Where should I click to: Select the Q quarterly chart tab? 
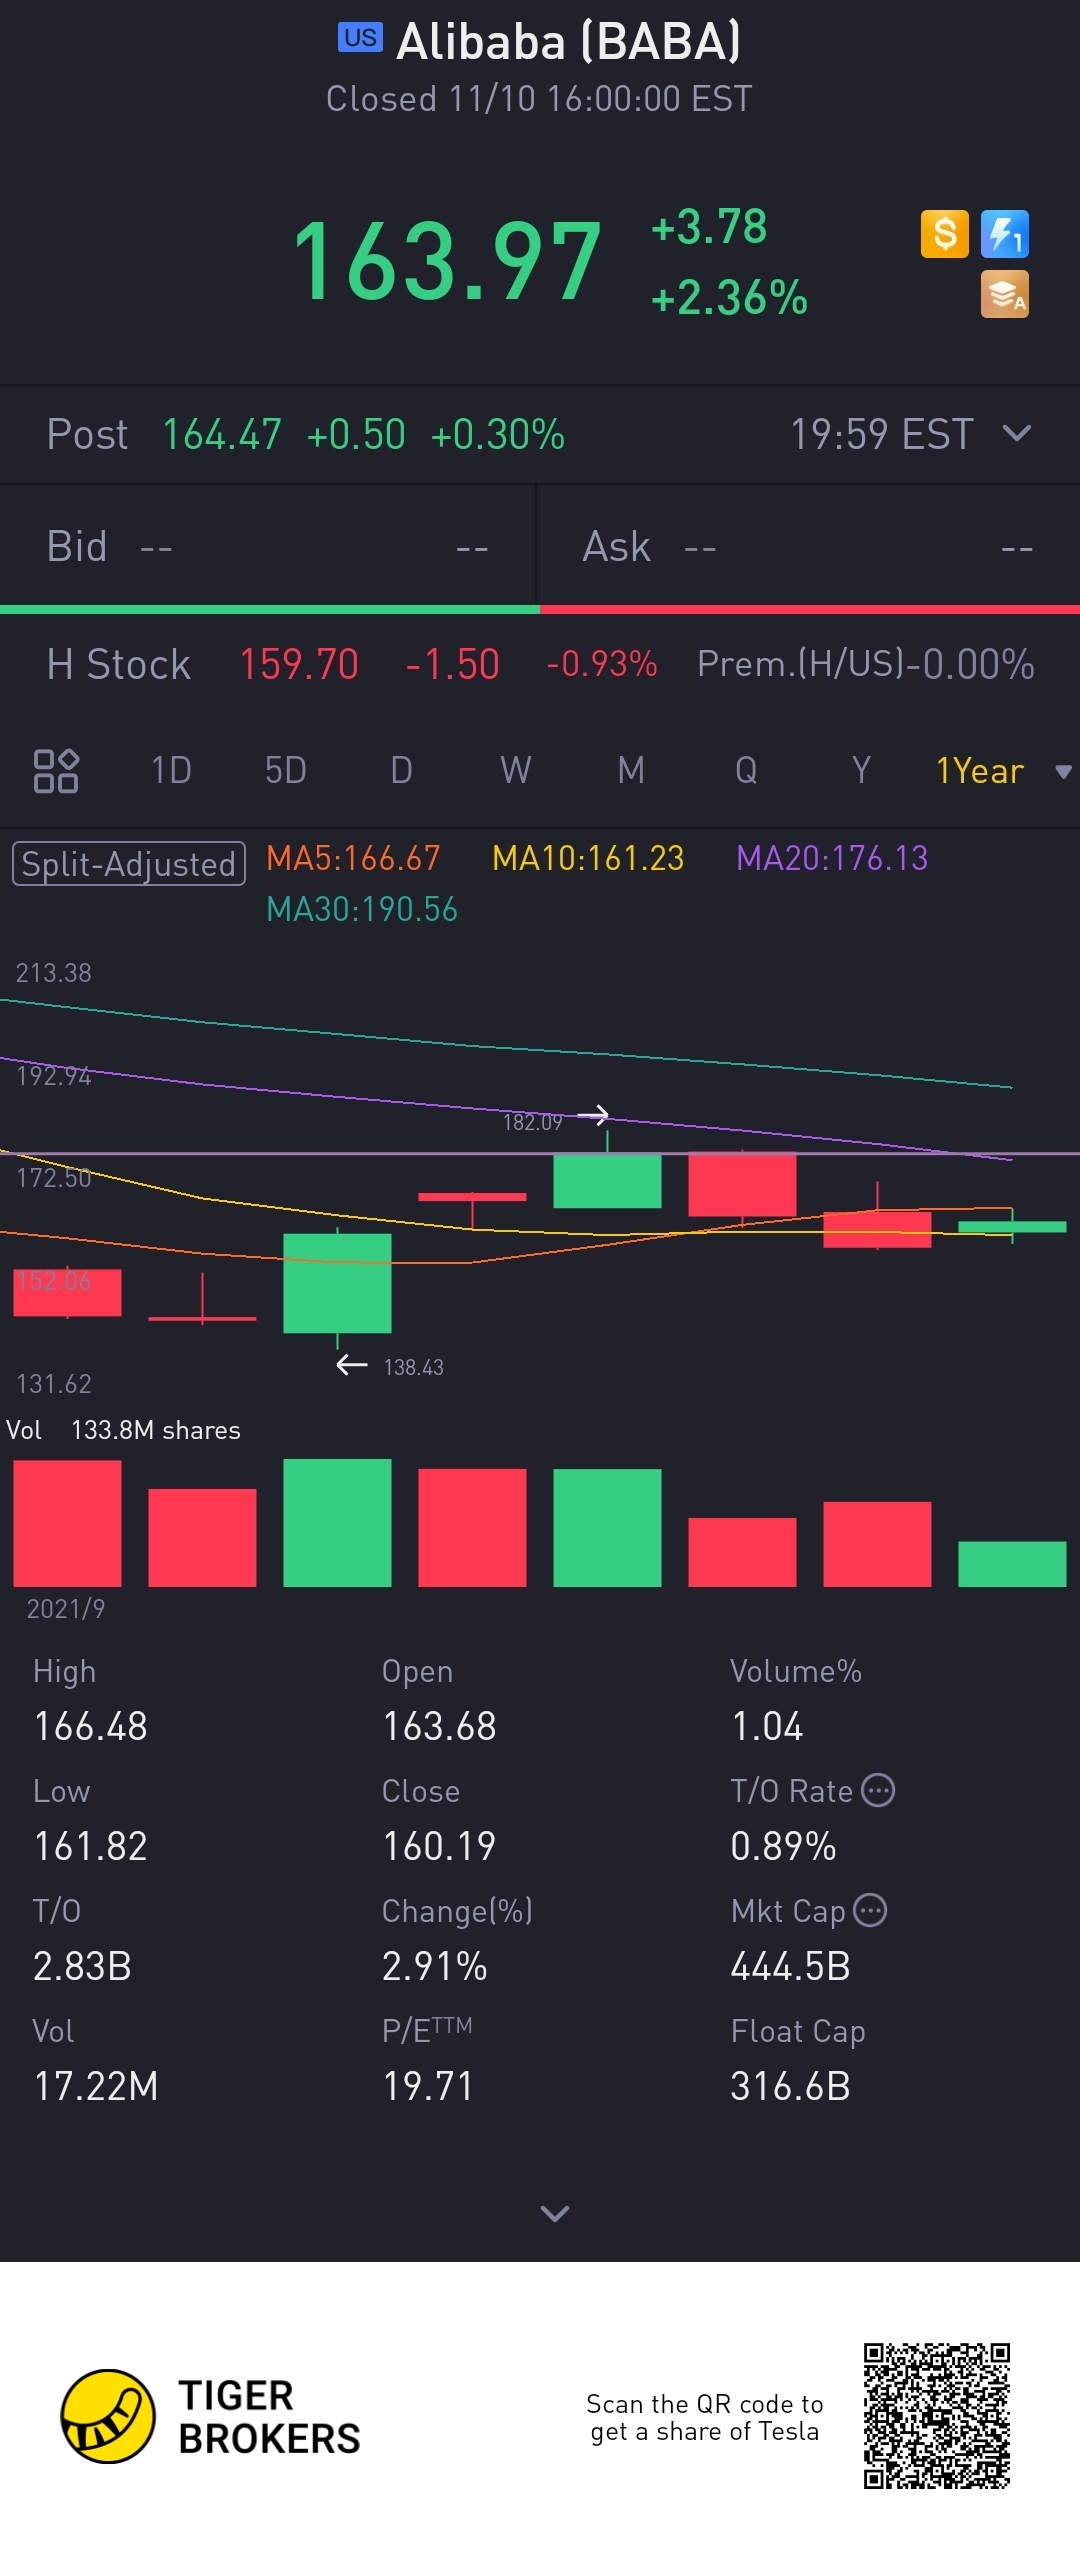coord(746,771)
